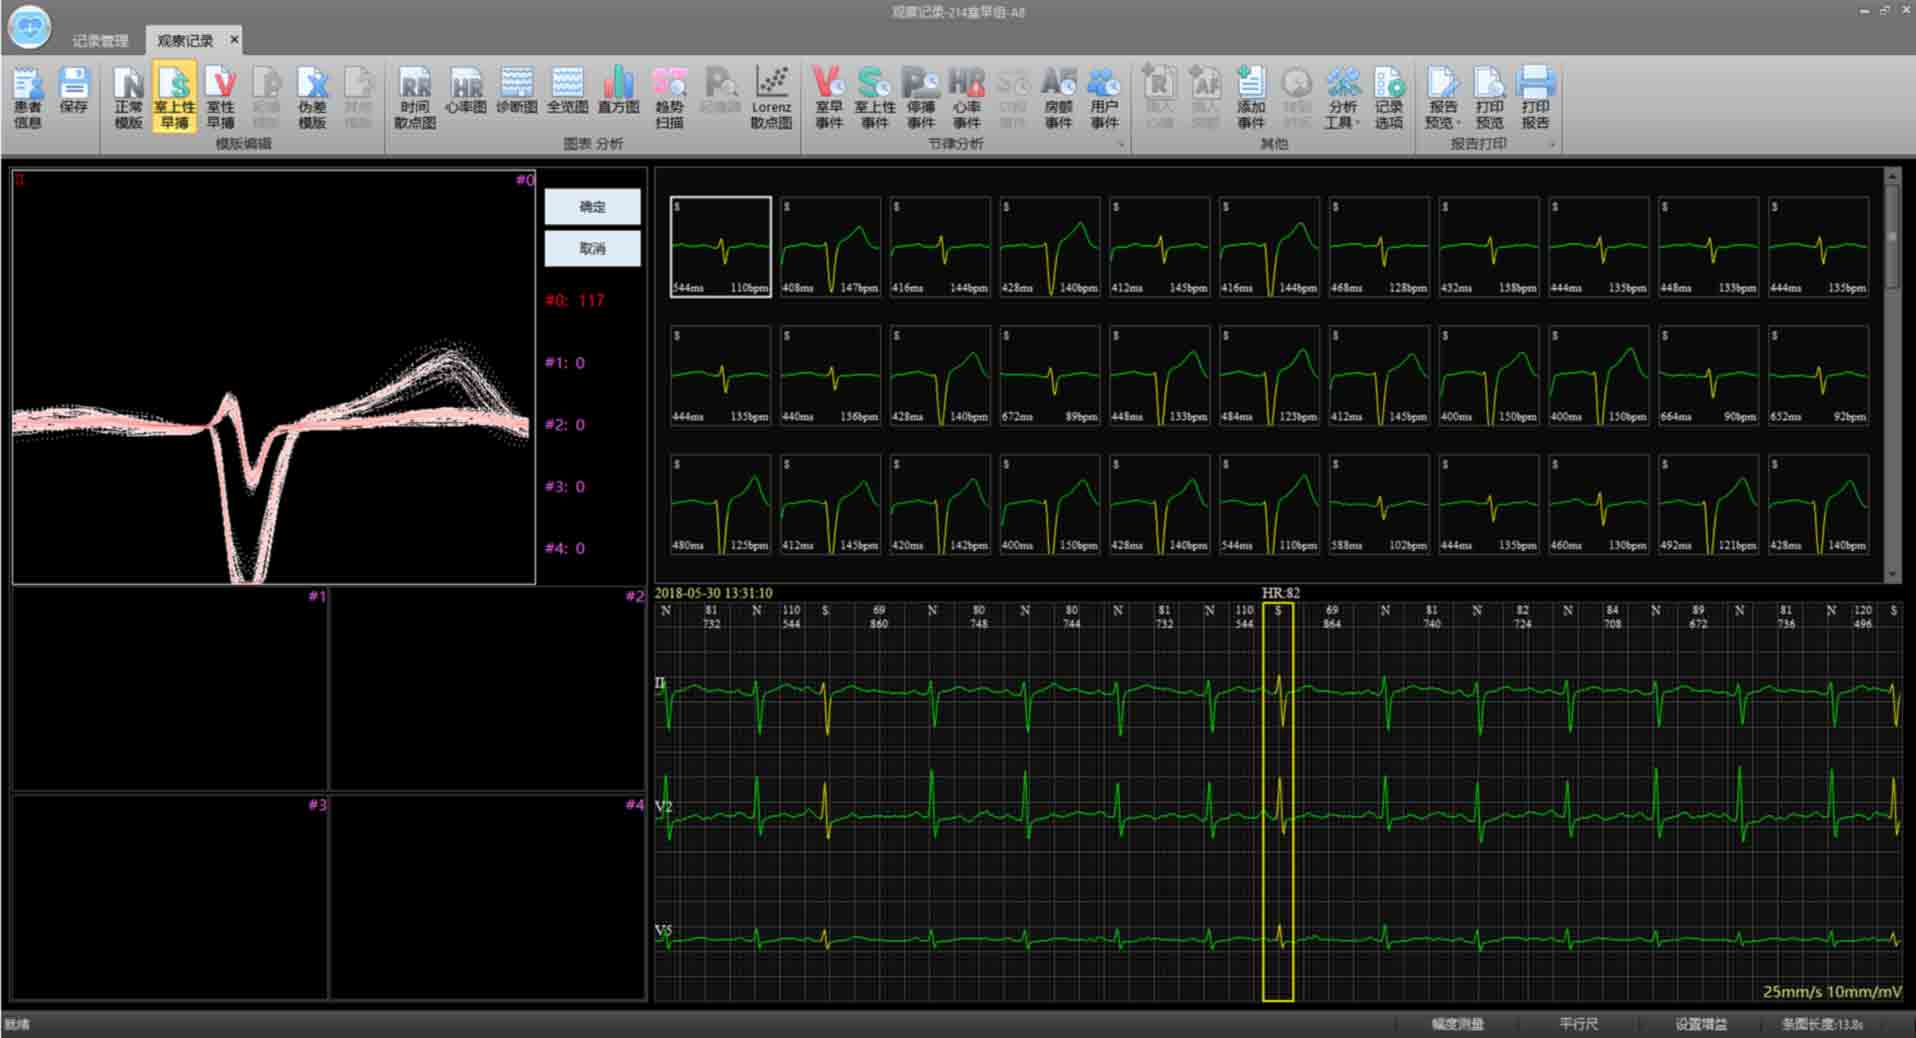Screen dimensions: 1916x1038
Task: Click the empty #4 template panel
Action: (487, 898)
